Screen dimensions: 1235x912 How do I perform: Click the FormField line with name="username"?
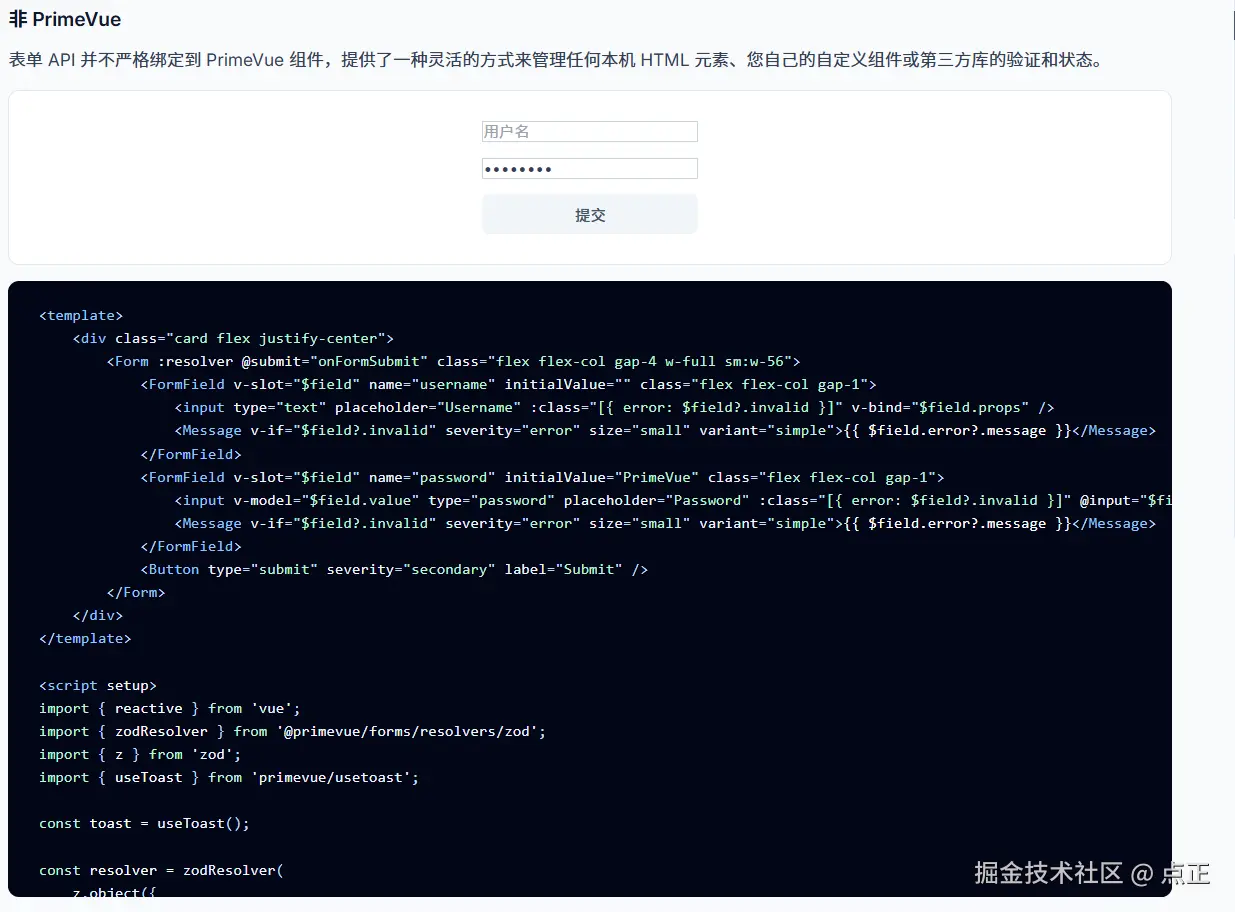tap(508, 384)
